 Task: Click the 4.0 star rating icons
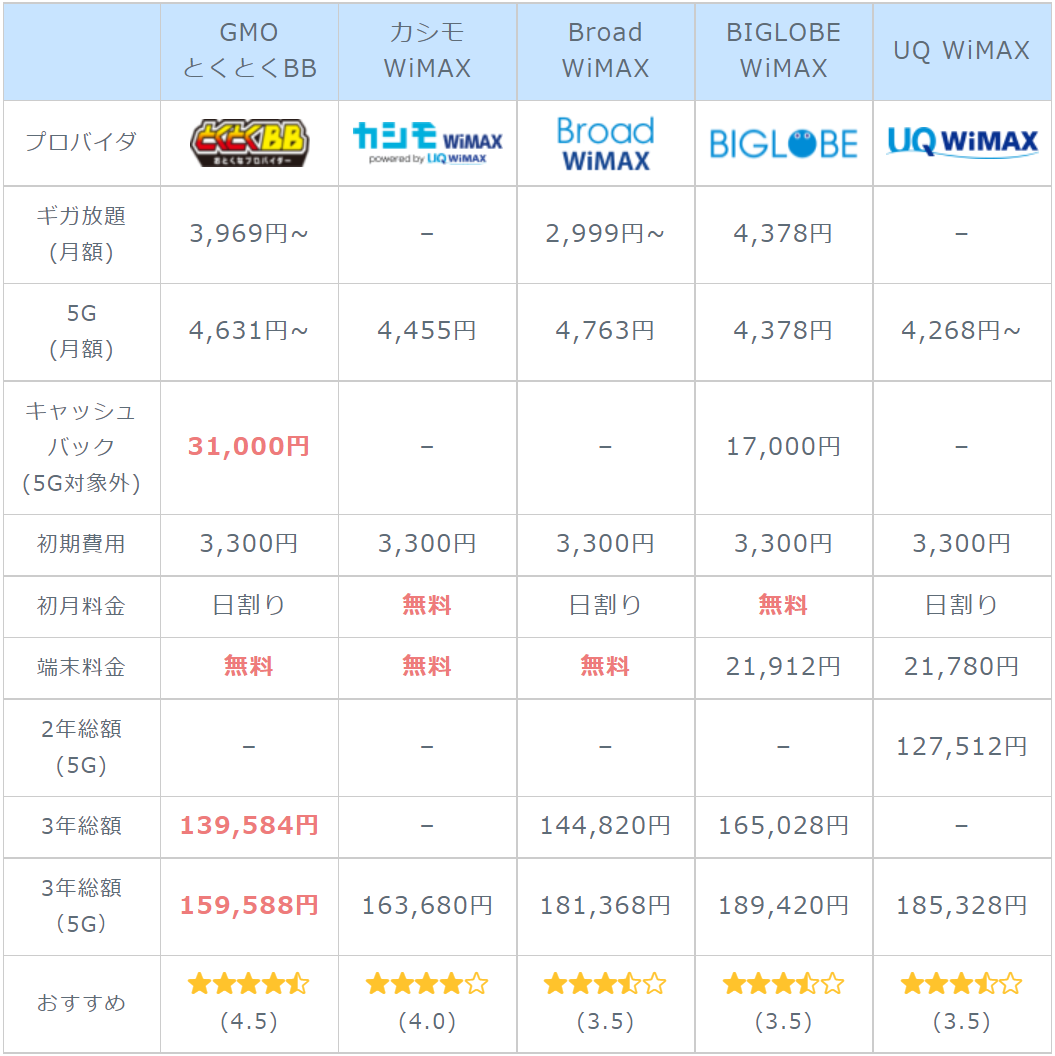tap(427, 984)
